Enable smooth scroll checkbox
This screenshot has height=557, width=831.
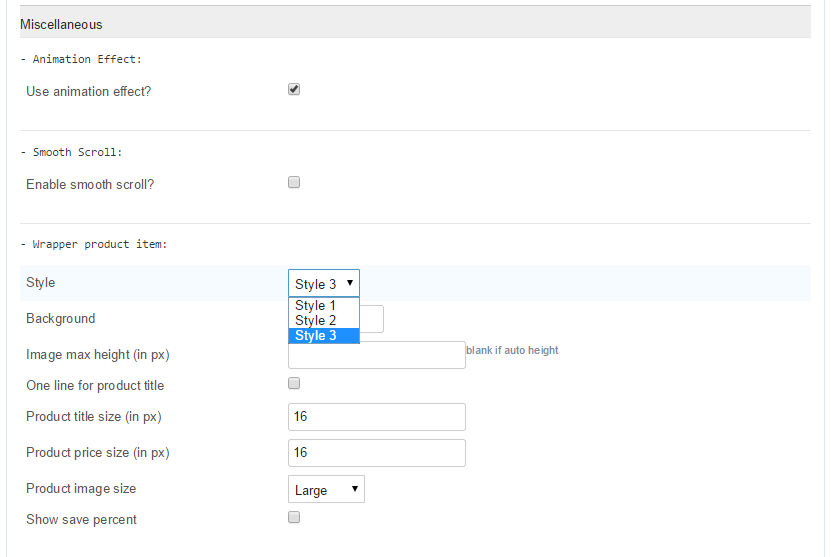[294, 182]
